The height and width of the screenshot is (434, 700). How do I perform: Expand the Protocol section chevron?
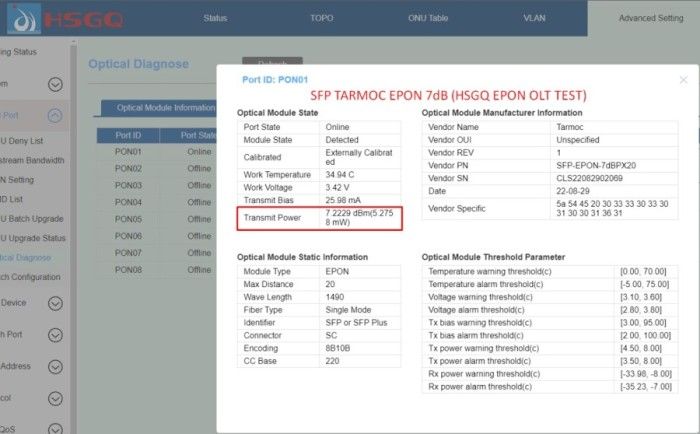coord(56,397)
